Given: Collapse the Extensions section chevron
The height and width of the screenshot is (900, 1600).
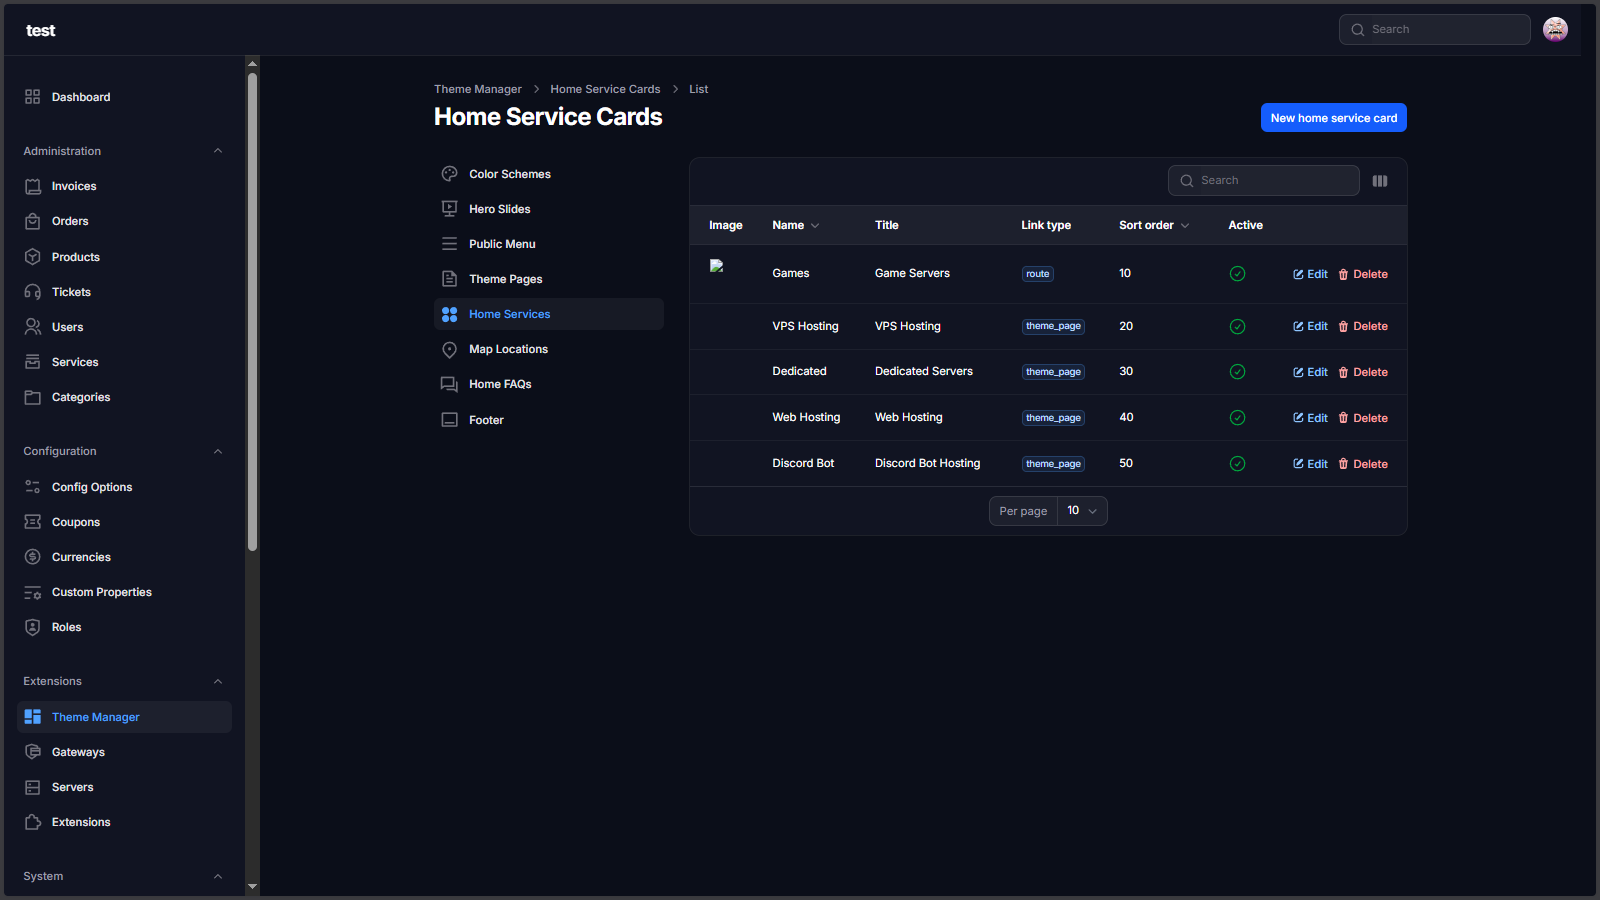Looking at the screenshot, I should pyautogui.click(x=218, y=681).
